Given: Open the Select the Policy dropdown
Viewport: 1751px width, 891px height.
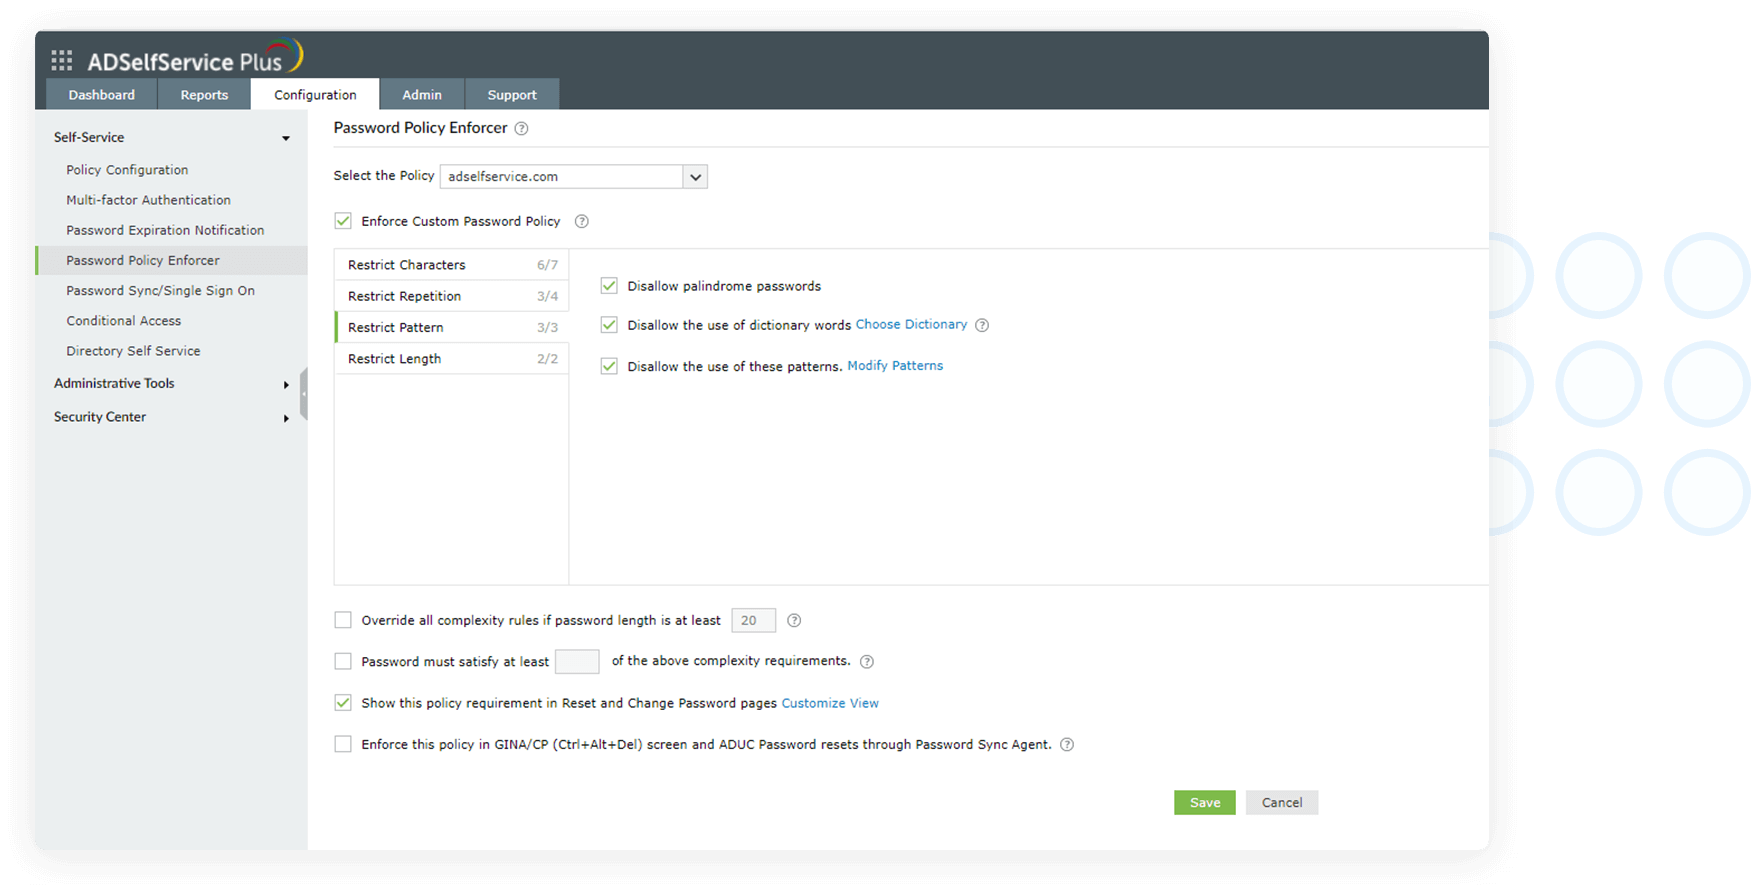Looking at the screenshot, I should pos(574,176).
